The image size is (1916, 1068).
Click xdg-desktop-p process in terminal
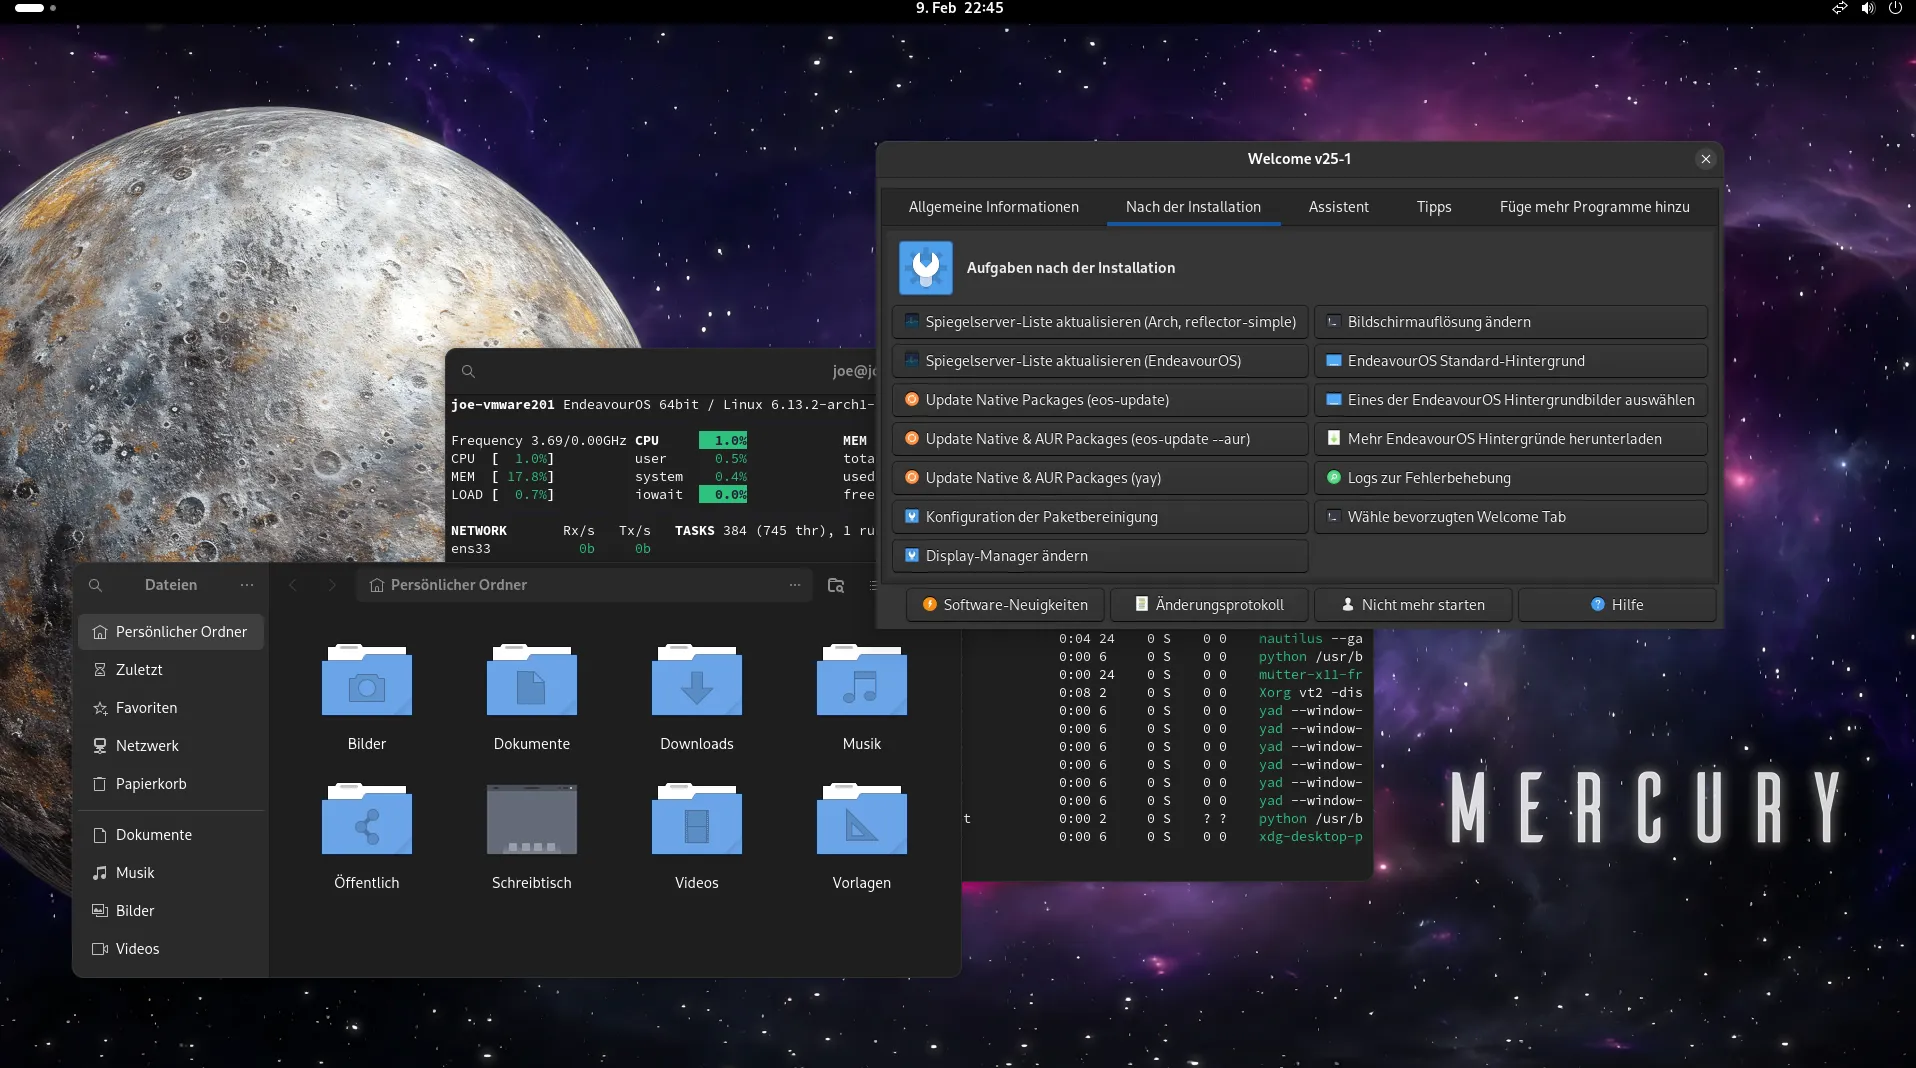(x=1310, y=837)
